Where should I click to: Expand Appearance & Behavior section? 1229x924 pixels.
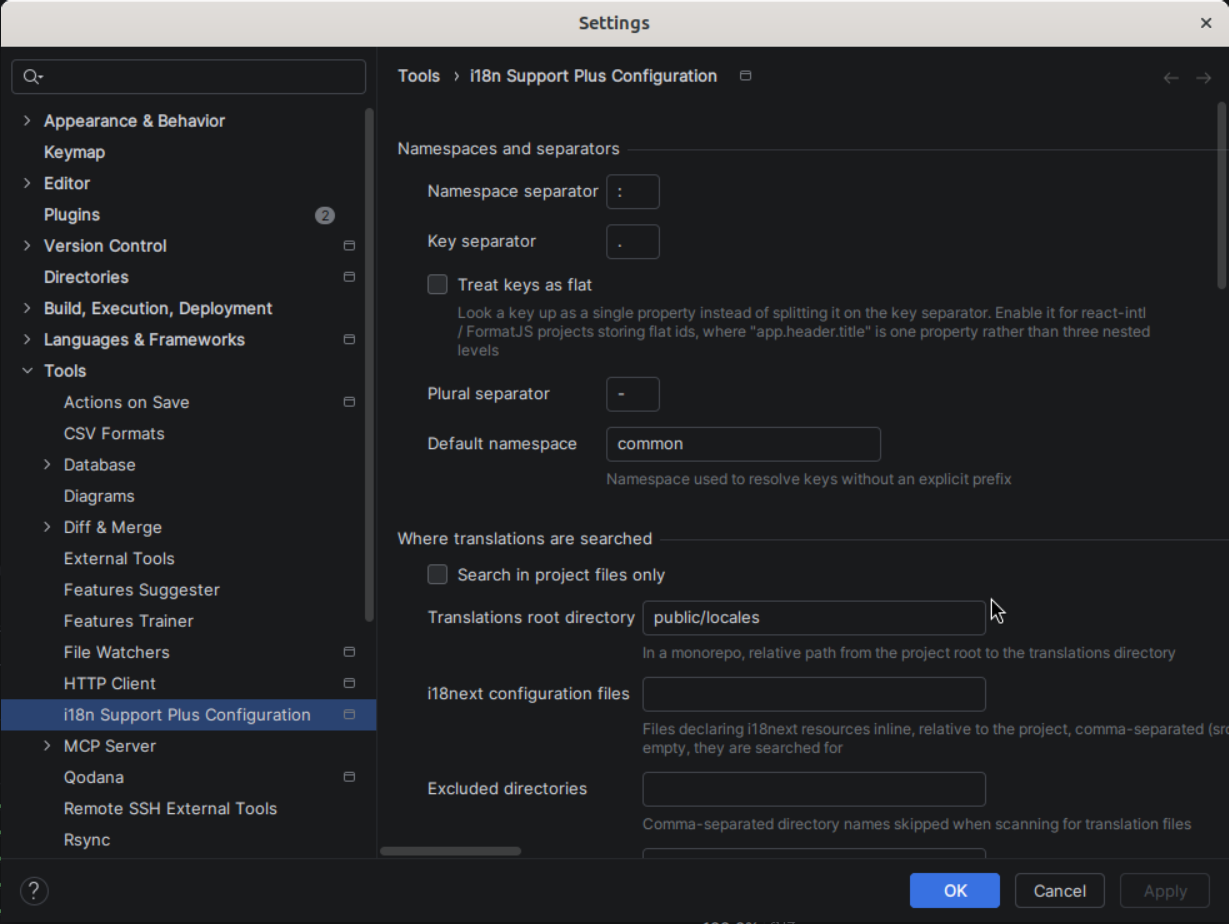point(27,121)
